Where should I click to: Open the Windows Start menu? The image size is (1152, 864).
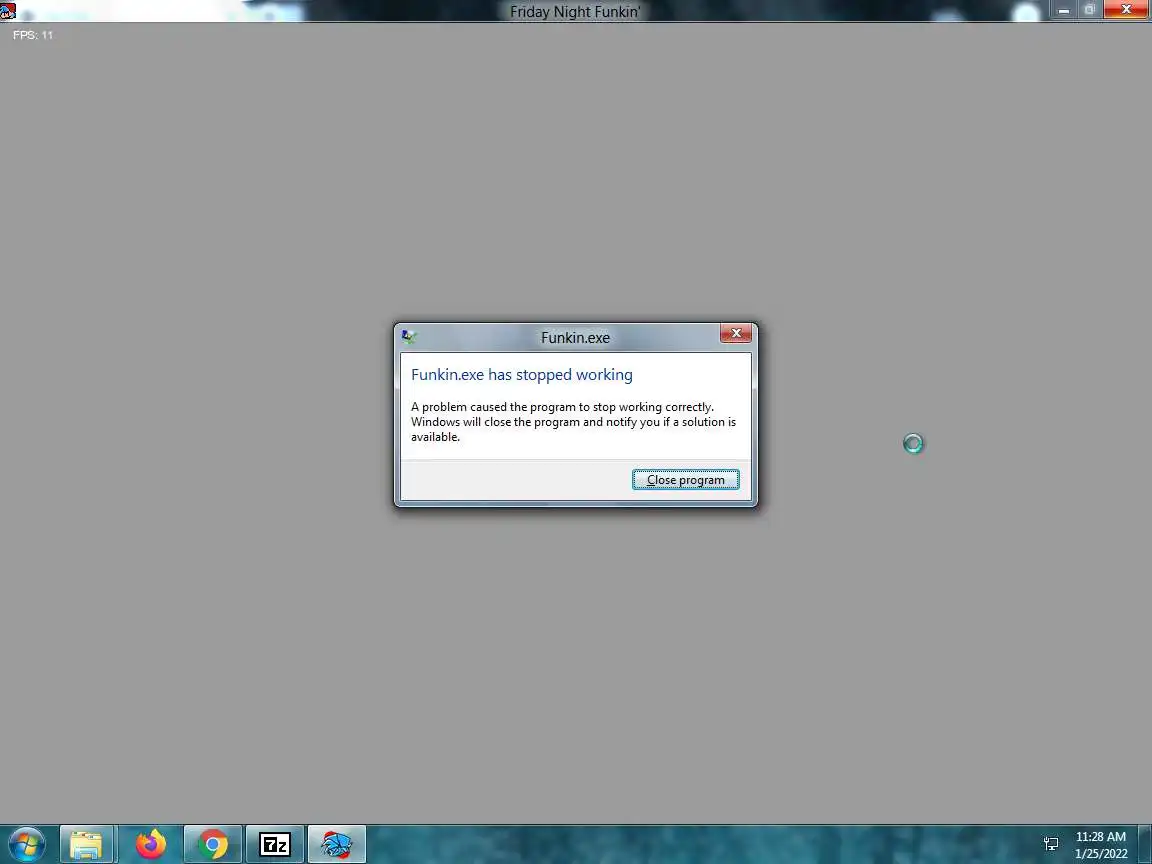pos(26,844)
